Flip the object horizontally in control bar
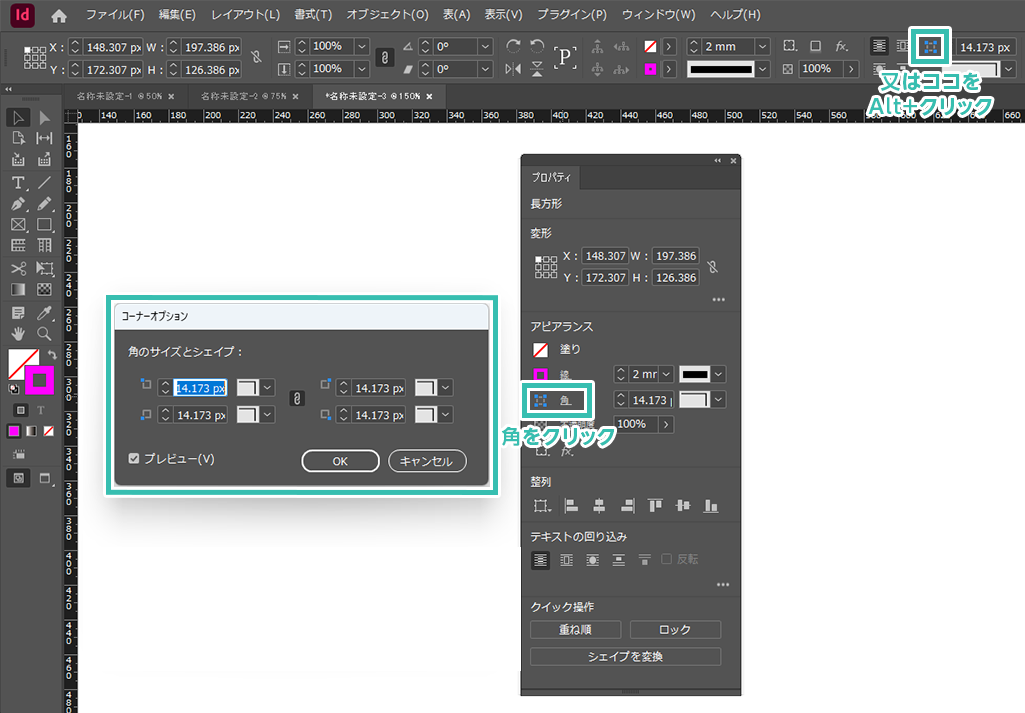This screenshot has width=1025, height=713. [513, 69]
